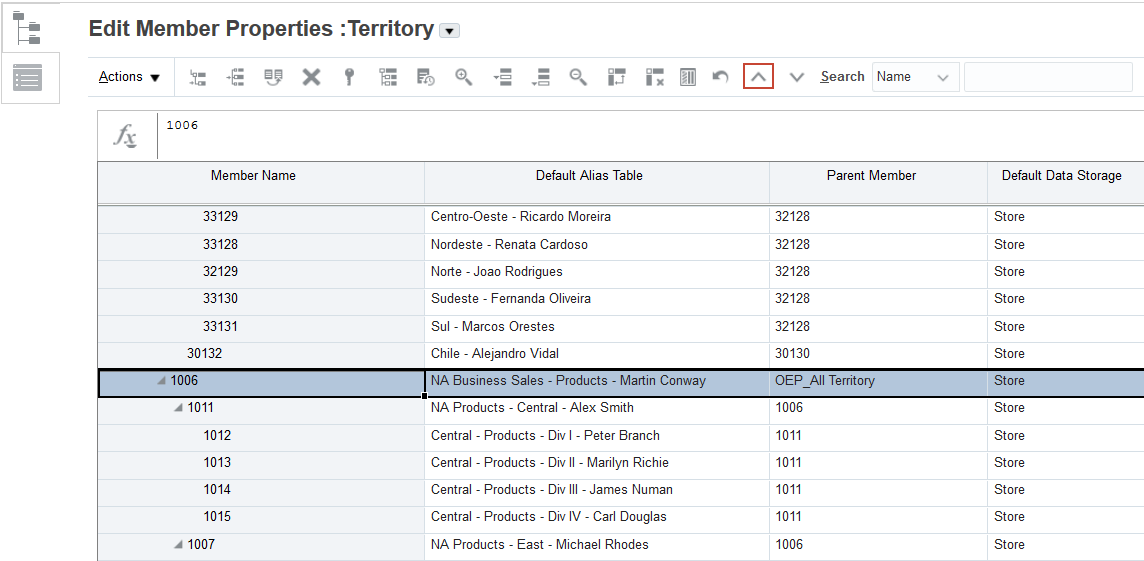This screenshot has height=561, width=1144.
Task: Click the zoom in magnifier icon
Action: [464, 77]
